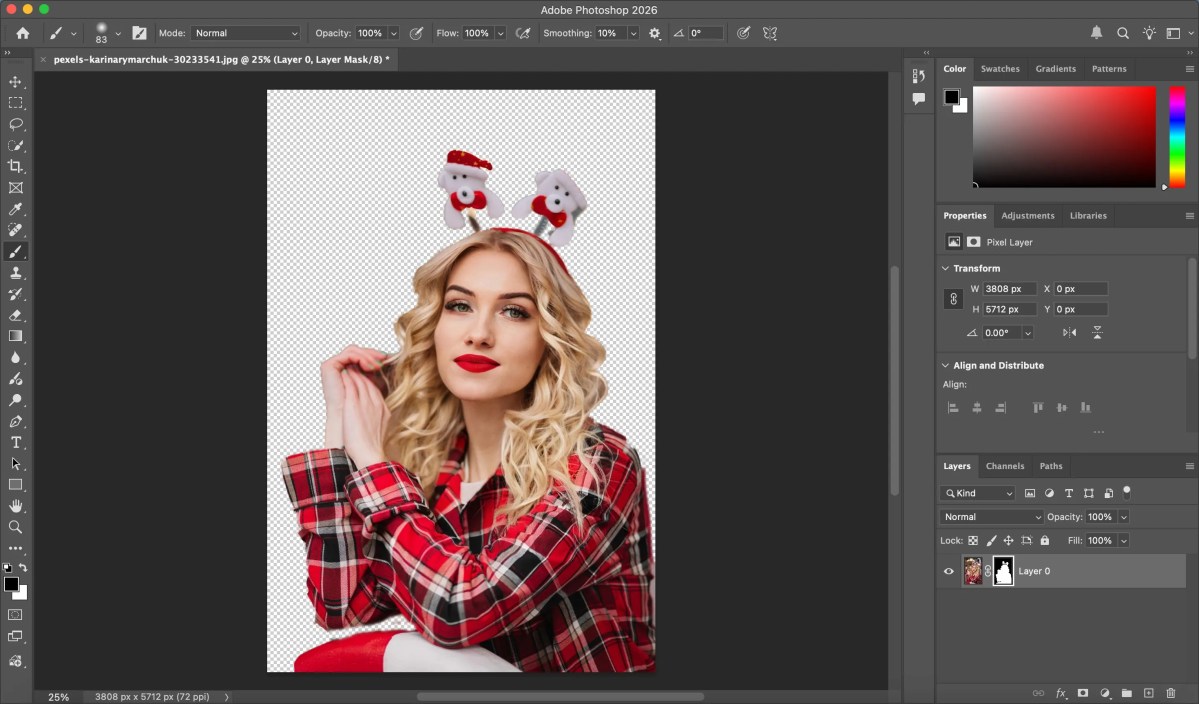
Task: Hide Layer 0 via its eye icon
Action: tap(948, 571)
